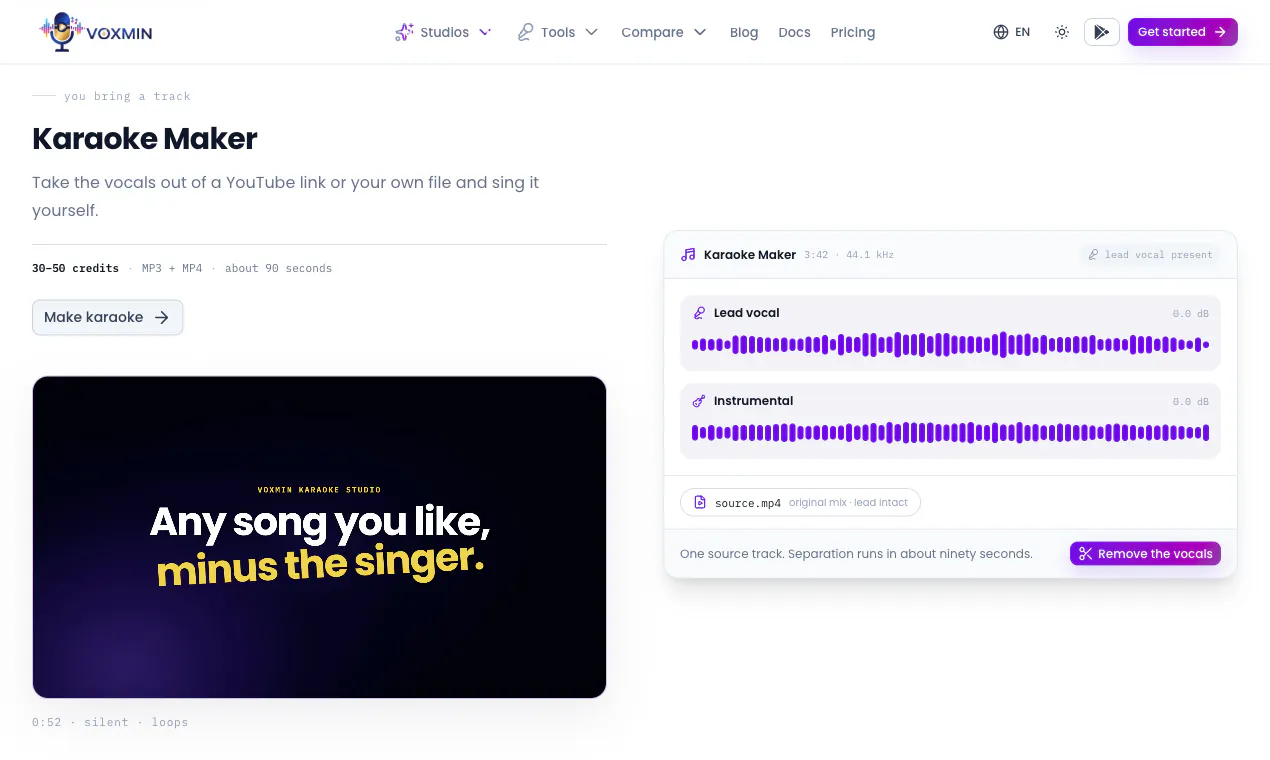Click the Lead vocal waveform
The width and height of the screenshot is (1270, 760).
pyautogui.click(x=950, y=345)
